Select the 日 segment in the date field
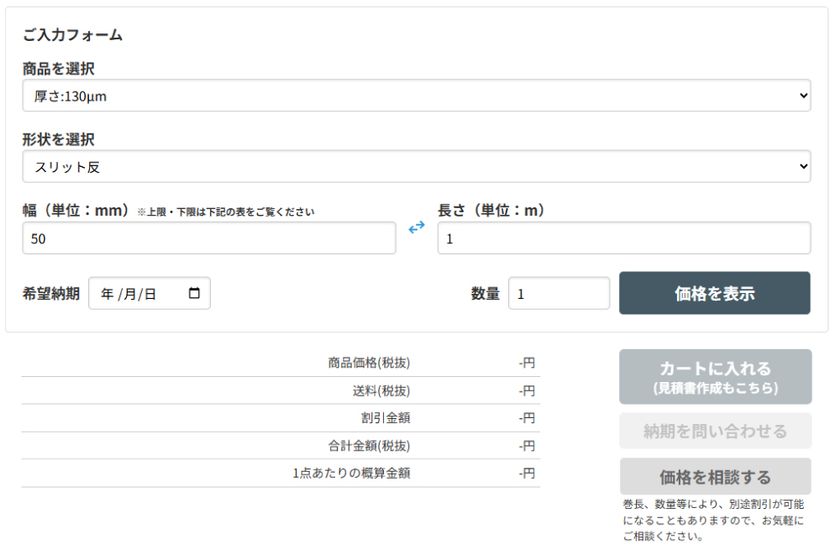The image size is (840, 549). [x=149, y=294]
